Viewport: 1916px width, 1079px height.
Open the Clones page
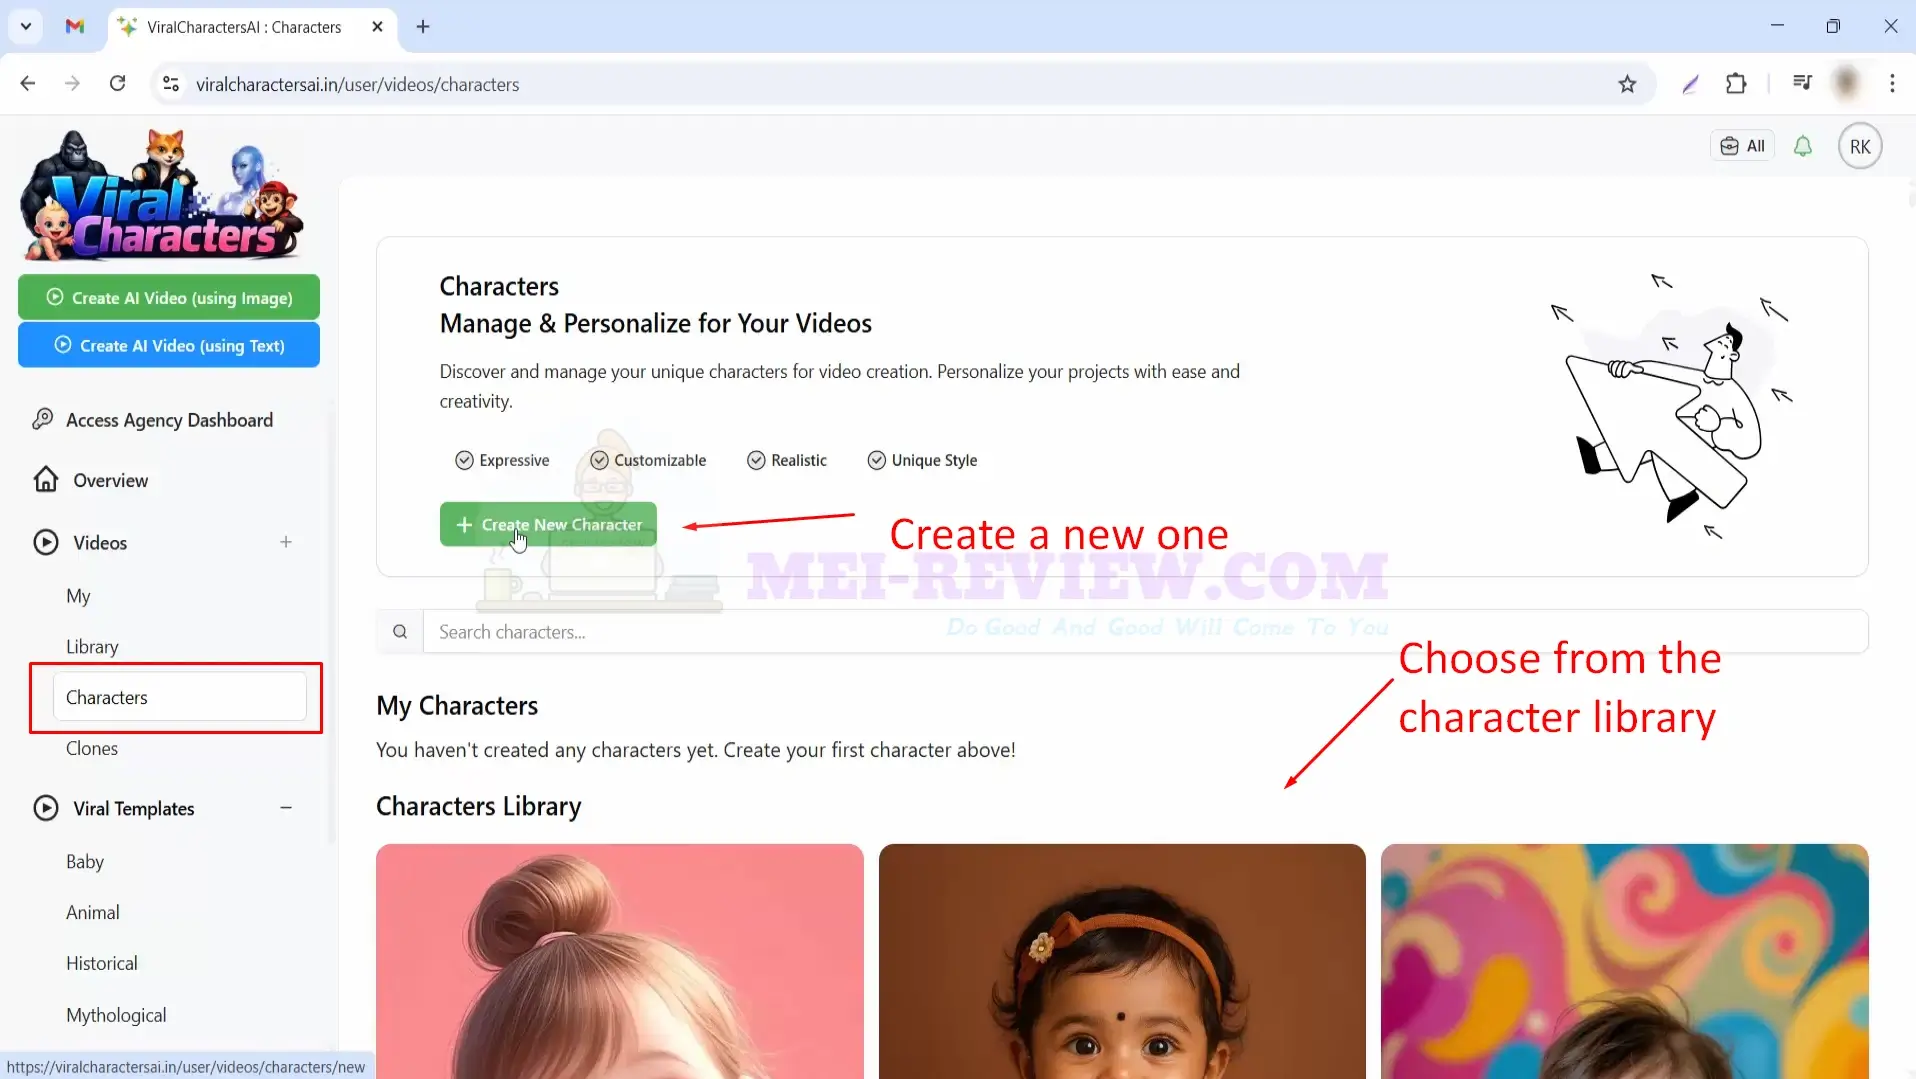pos(92,749)
